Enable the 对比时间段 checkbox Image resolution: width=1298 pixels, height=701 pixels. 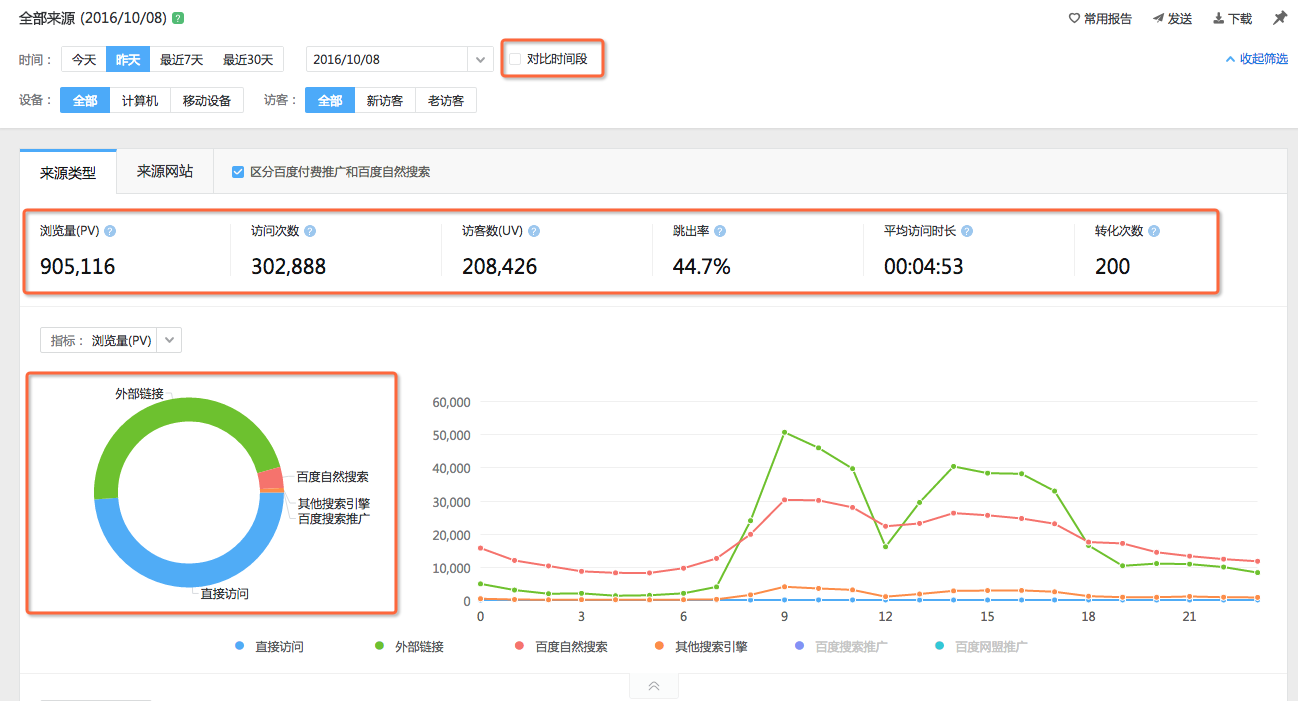[515, 59]
